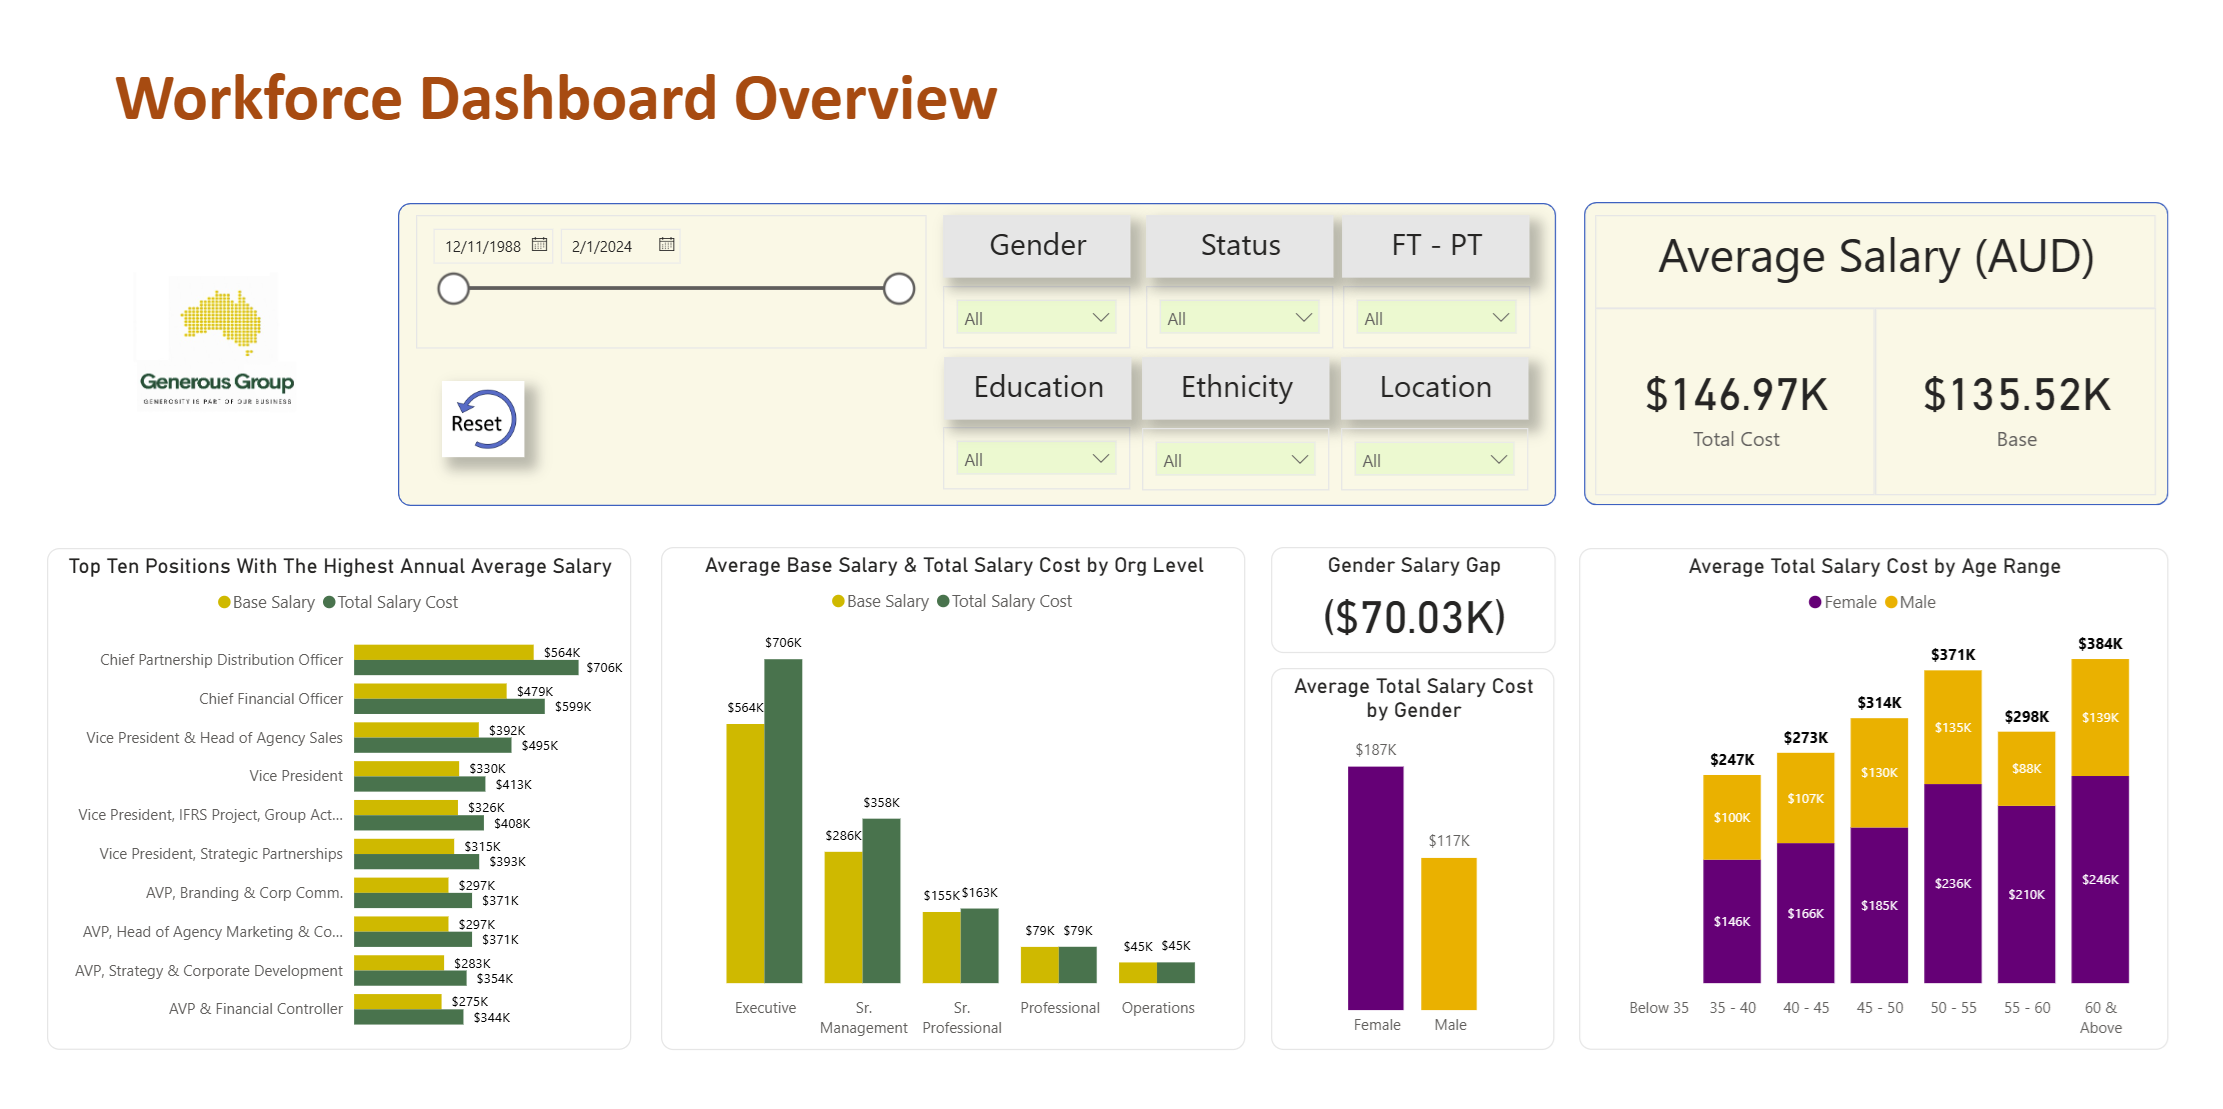Click the Vice President $413K bar
This screenshot has height=1109, width=2223.
pos(420,785)
